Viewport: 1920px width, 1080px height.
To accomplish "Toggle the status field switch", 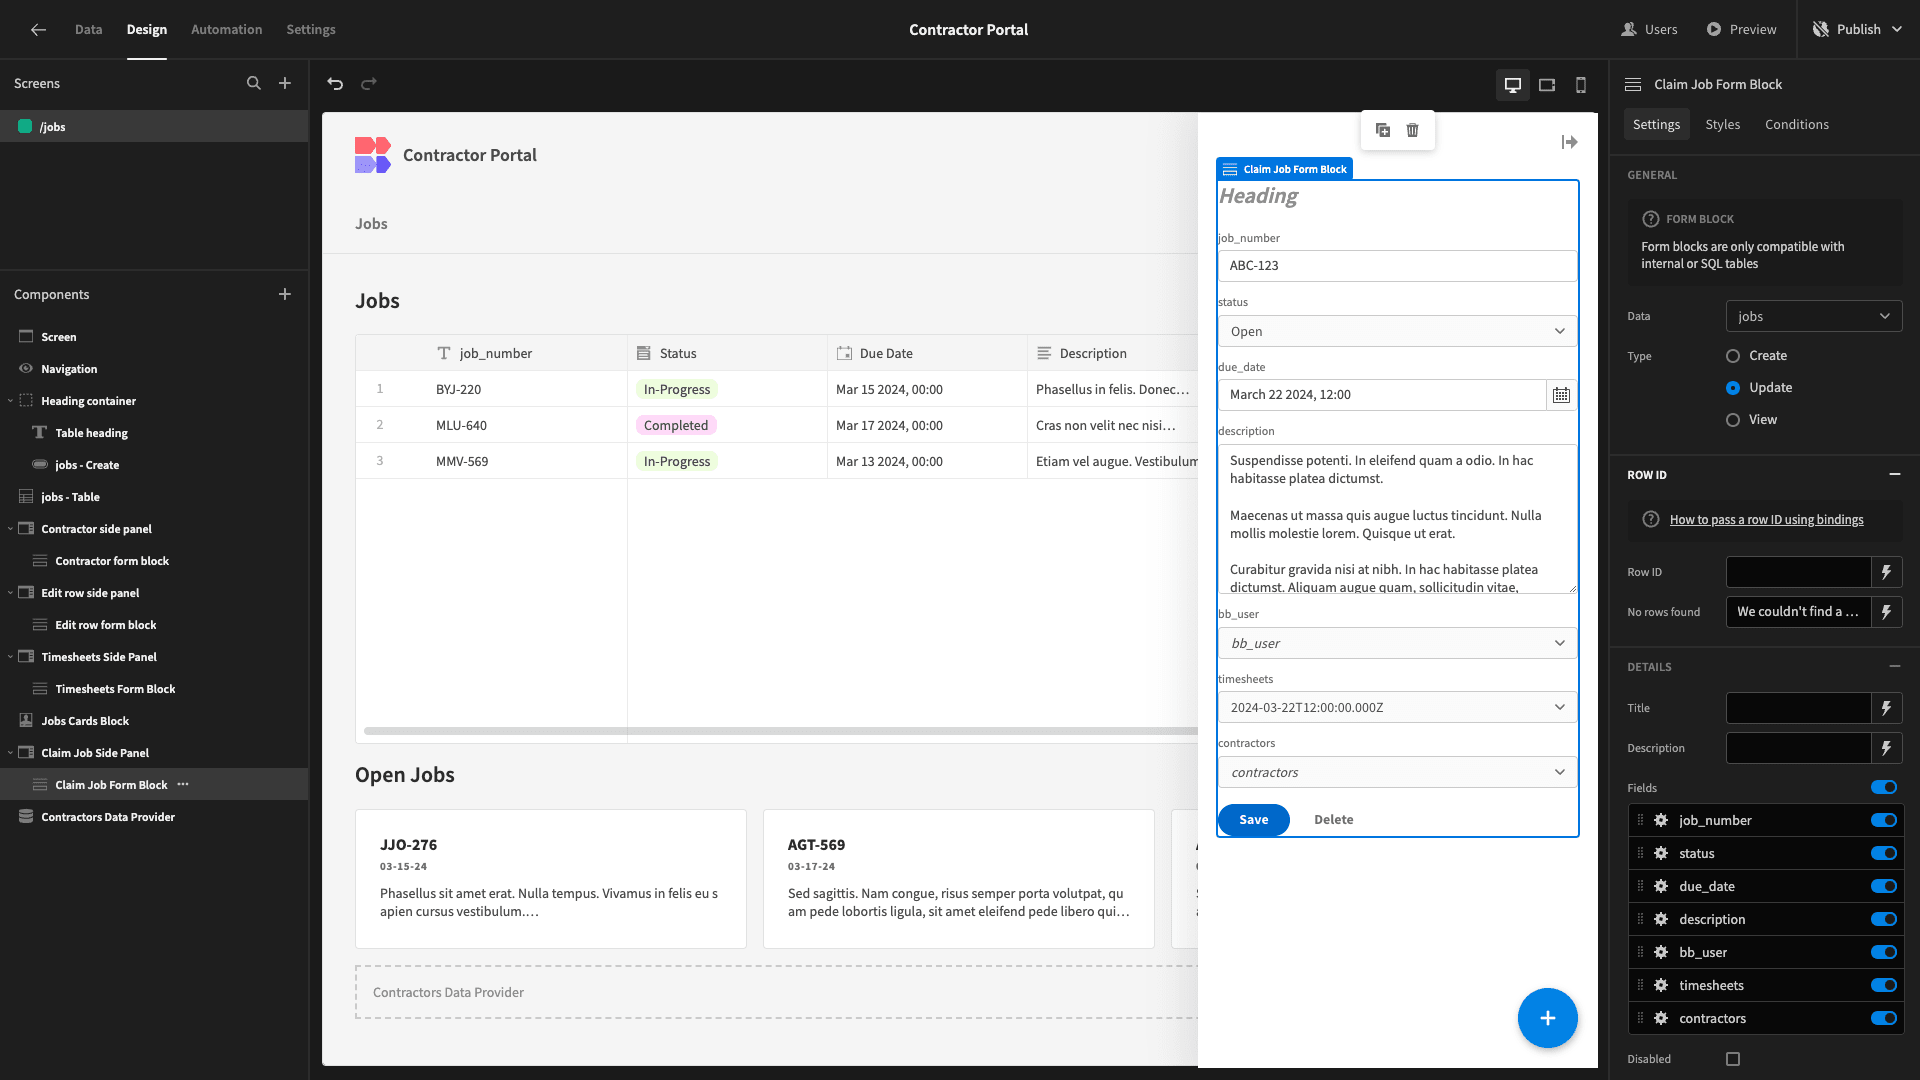I will point(1884,853).
